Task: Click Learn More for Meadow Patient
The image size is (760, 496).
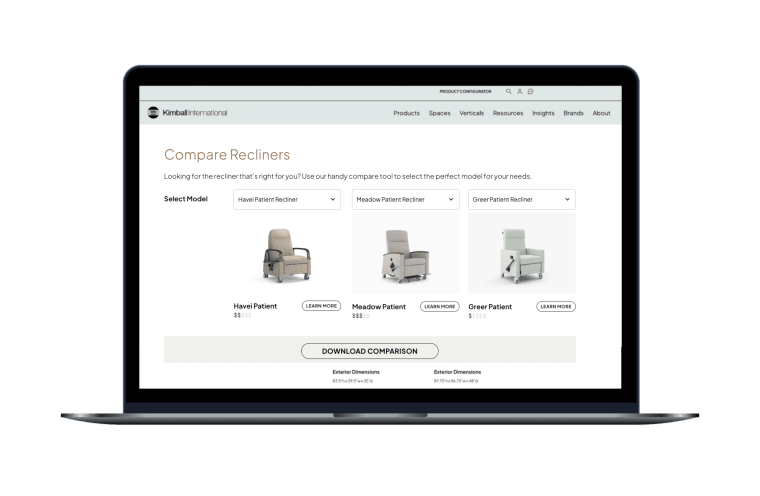Action: [x=440, y=306]
